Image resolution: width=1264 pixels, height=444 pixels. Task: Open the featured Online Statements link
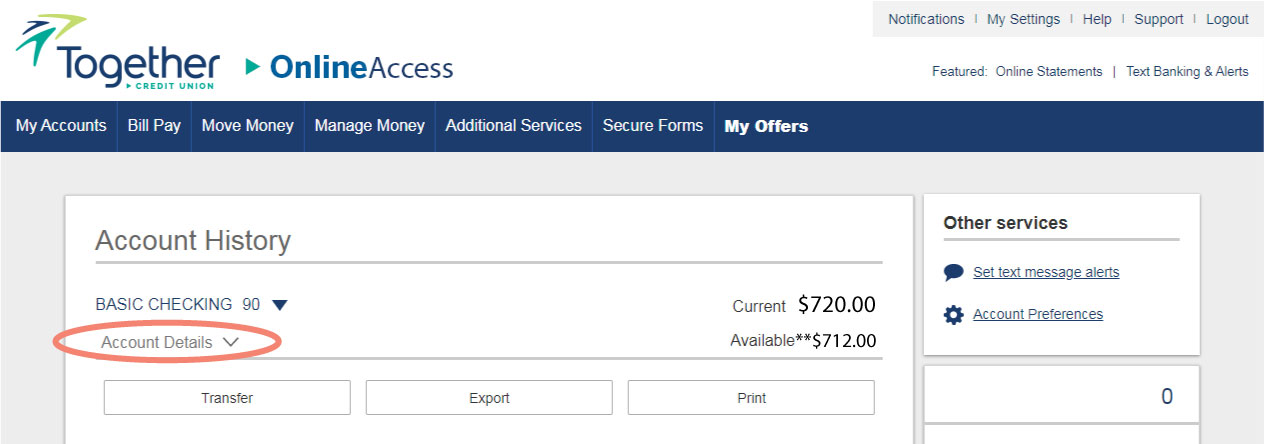coord(1049,72)
